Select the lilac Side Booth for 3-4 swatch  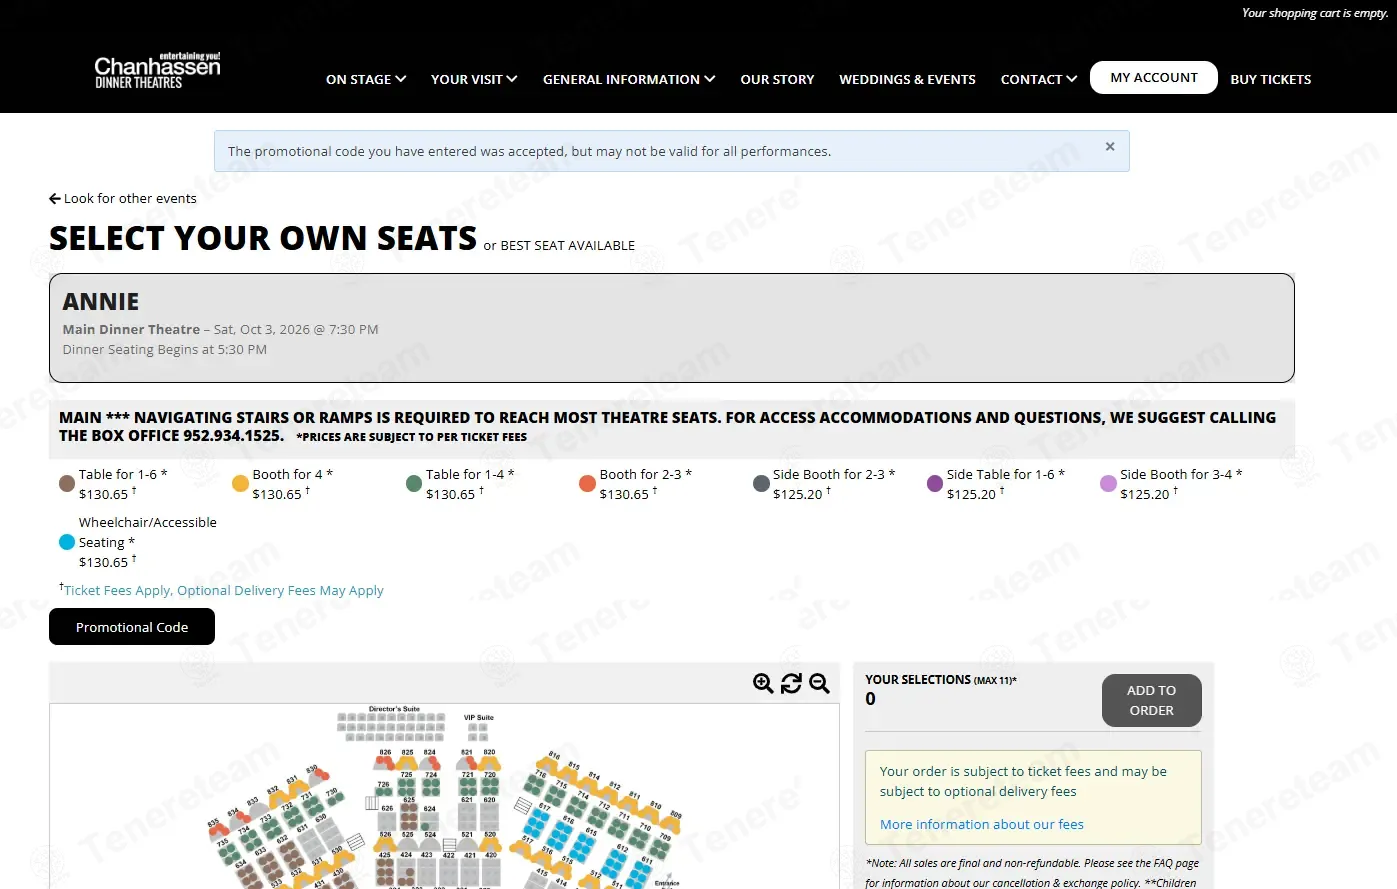click(x=1108, y=484)
